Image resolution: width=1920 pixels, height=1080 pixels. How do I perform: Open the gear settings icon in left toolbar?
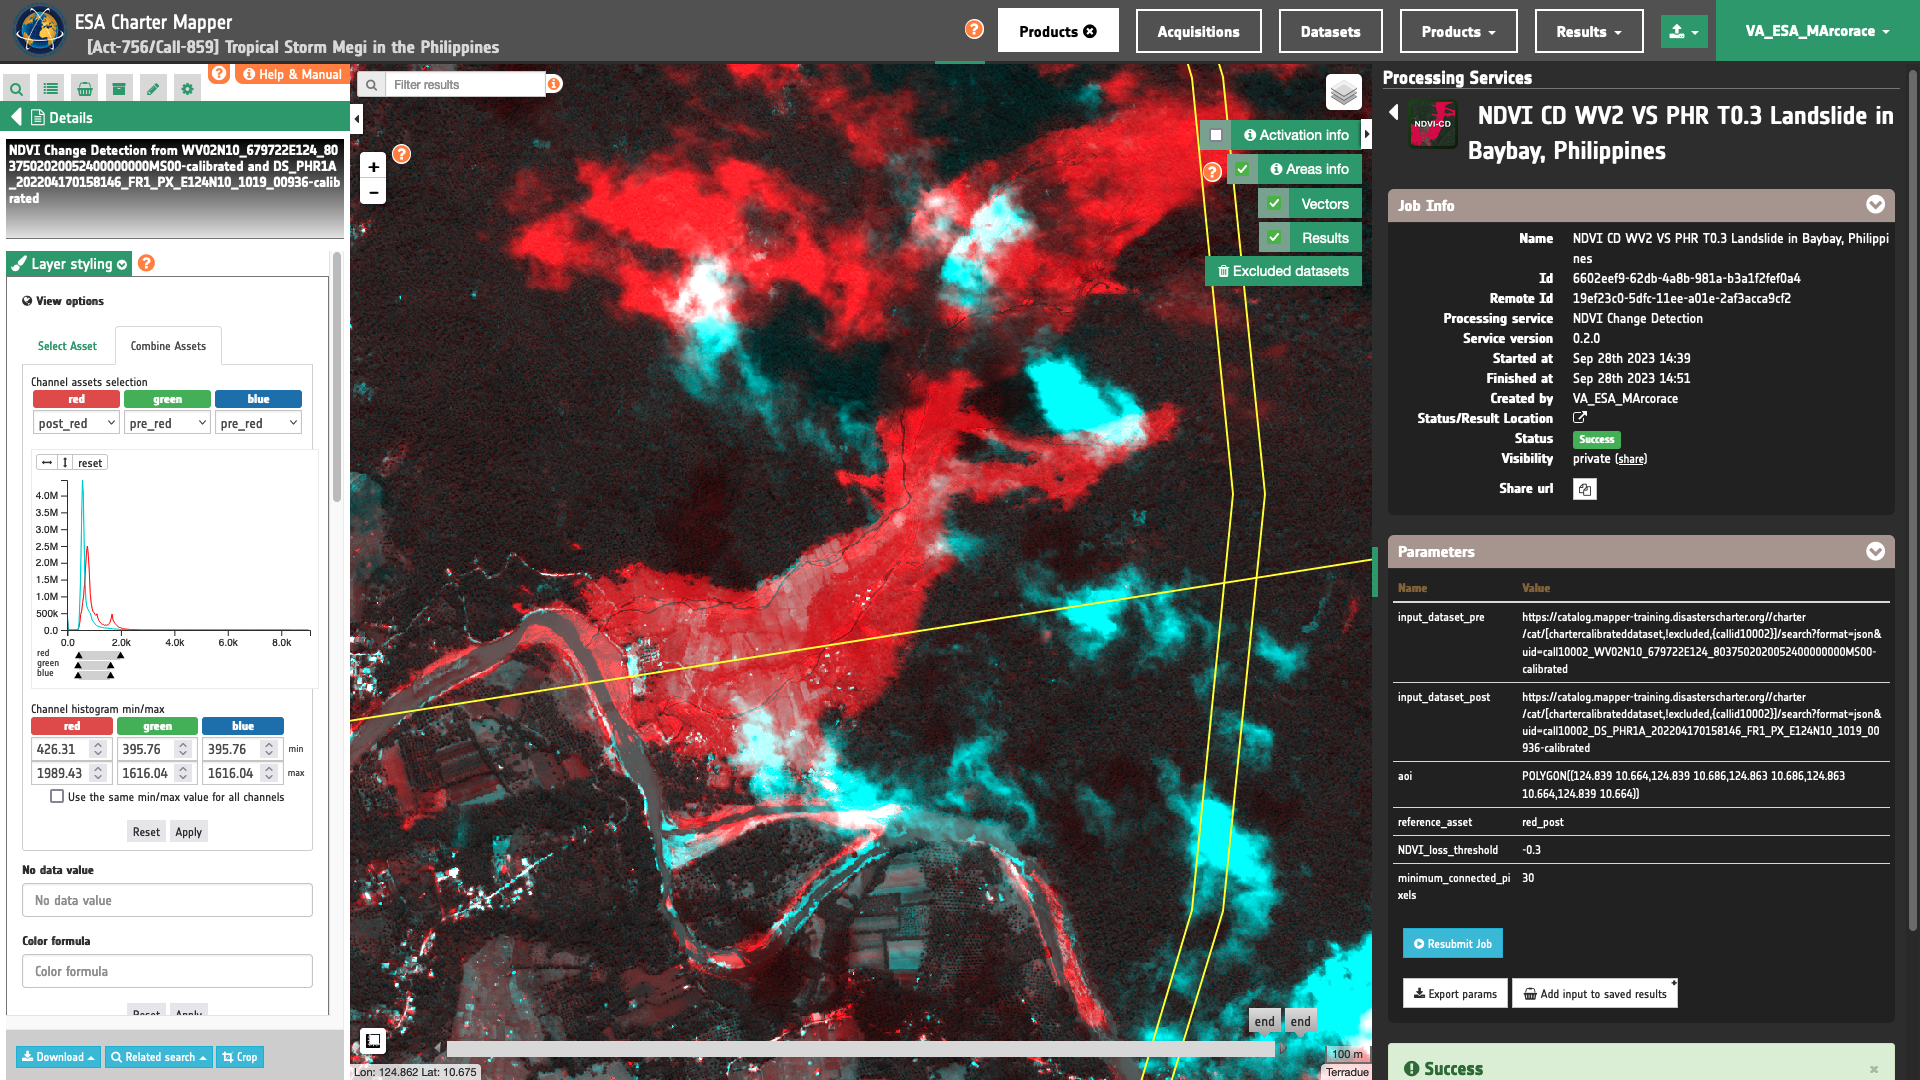pos(187,89)
